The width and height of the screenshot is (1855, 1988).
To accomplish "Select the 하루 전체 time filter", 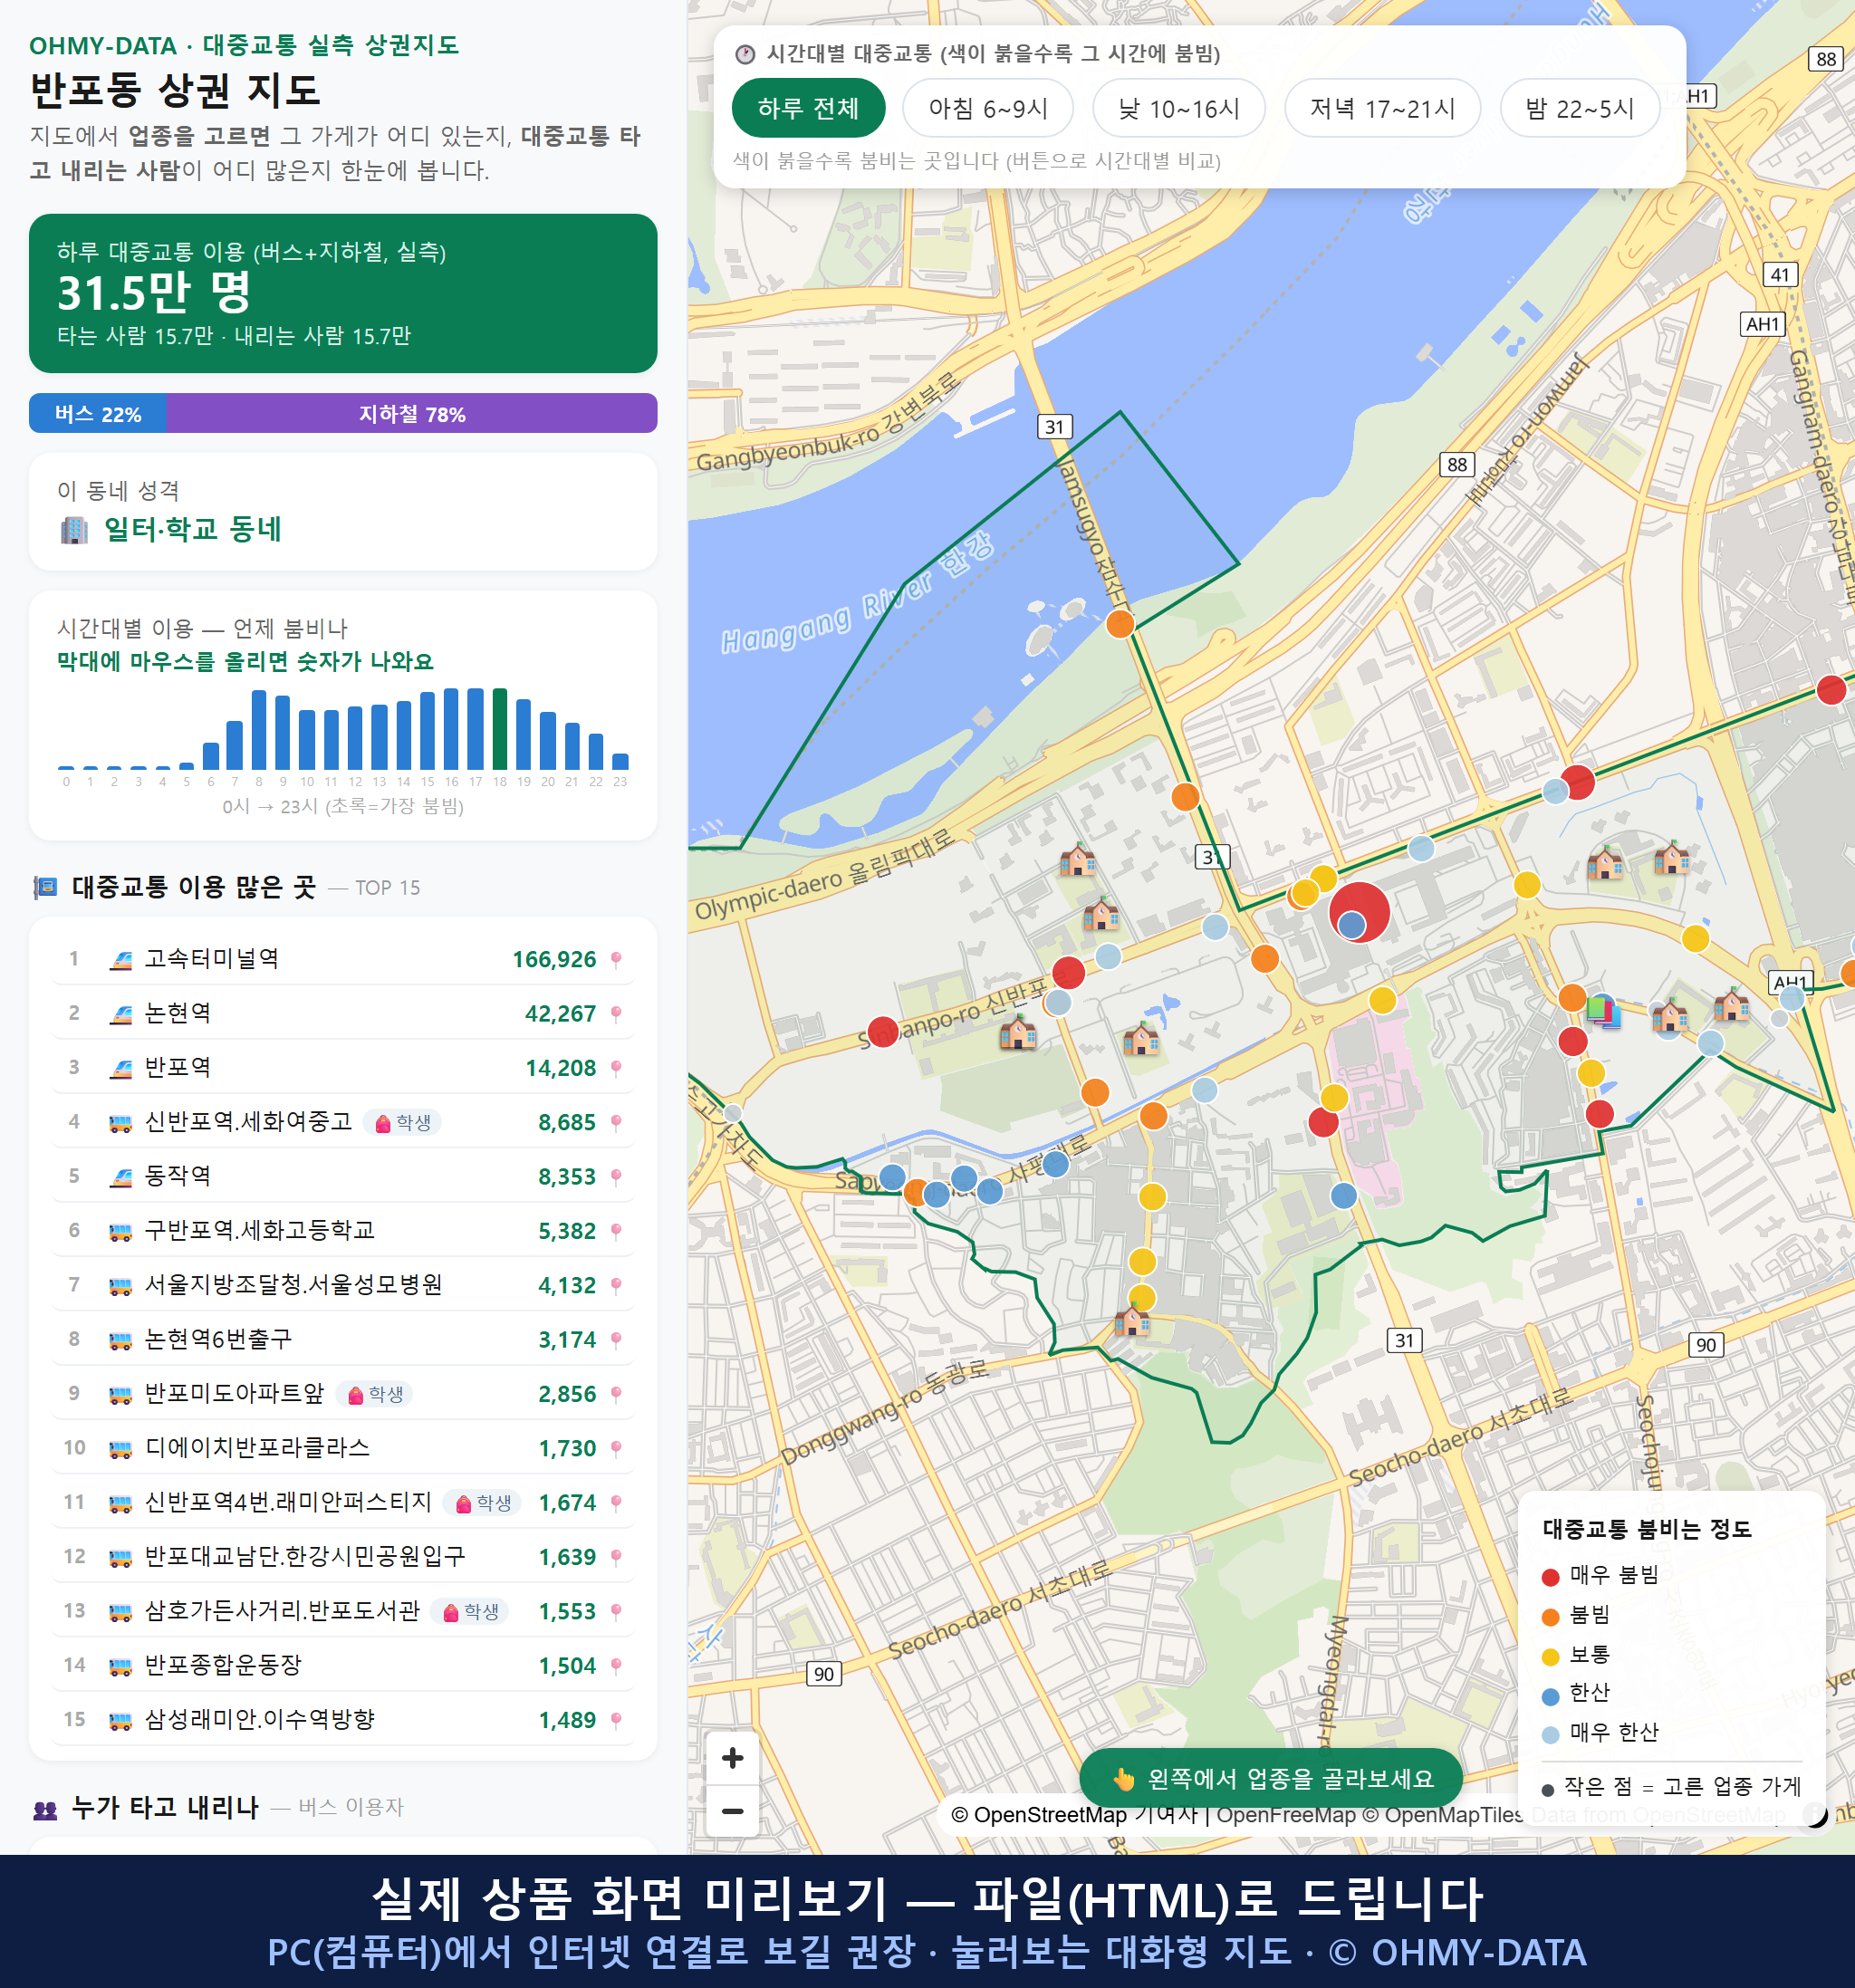I will [808, 108].
